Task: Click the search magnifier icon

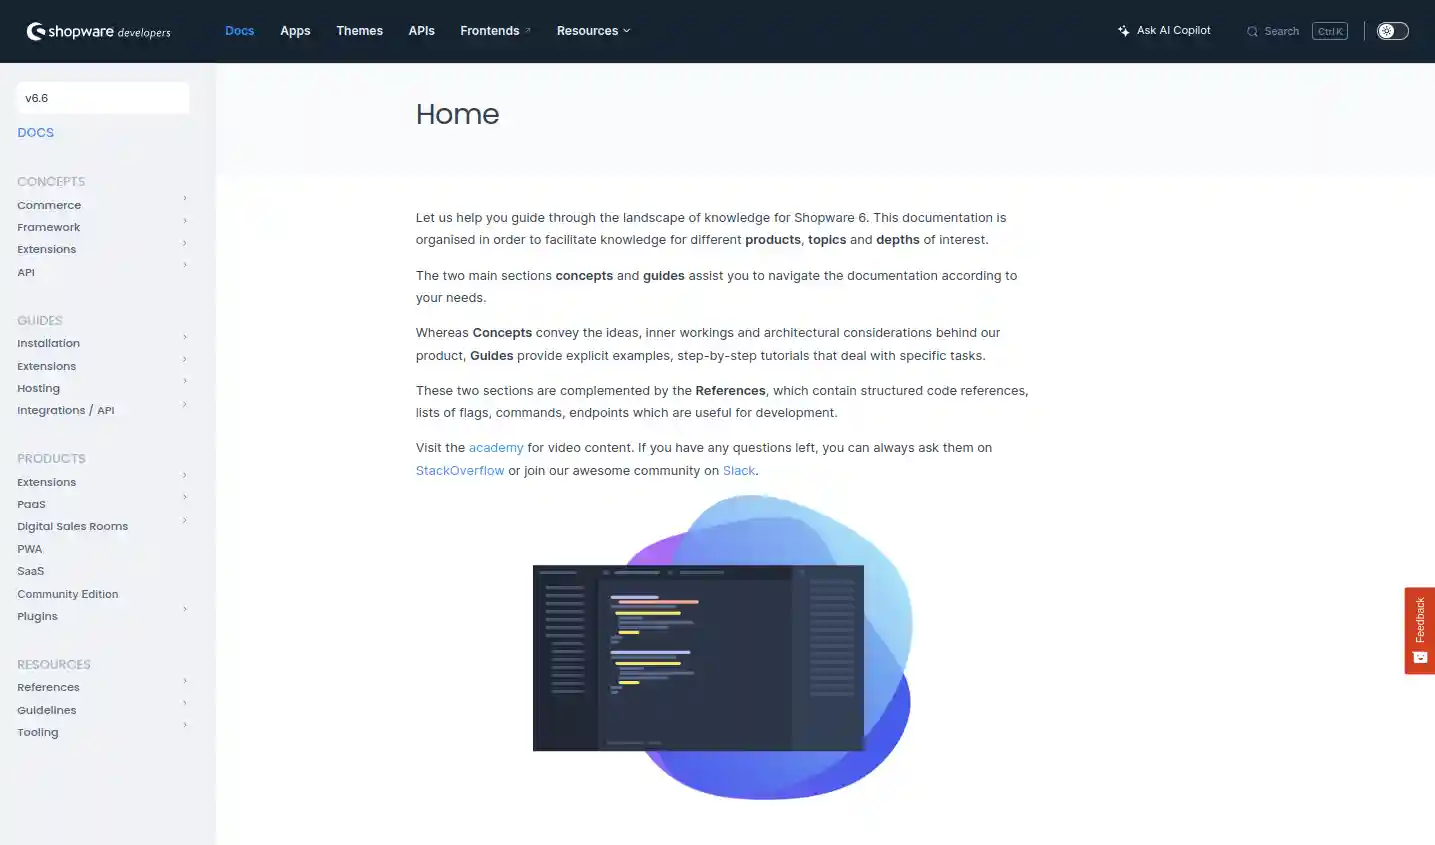Action: (1252, 31)
